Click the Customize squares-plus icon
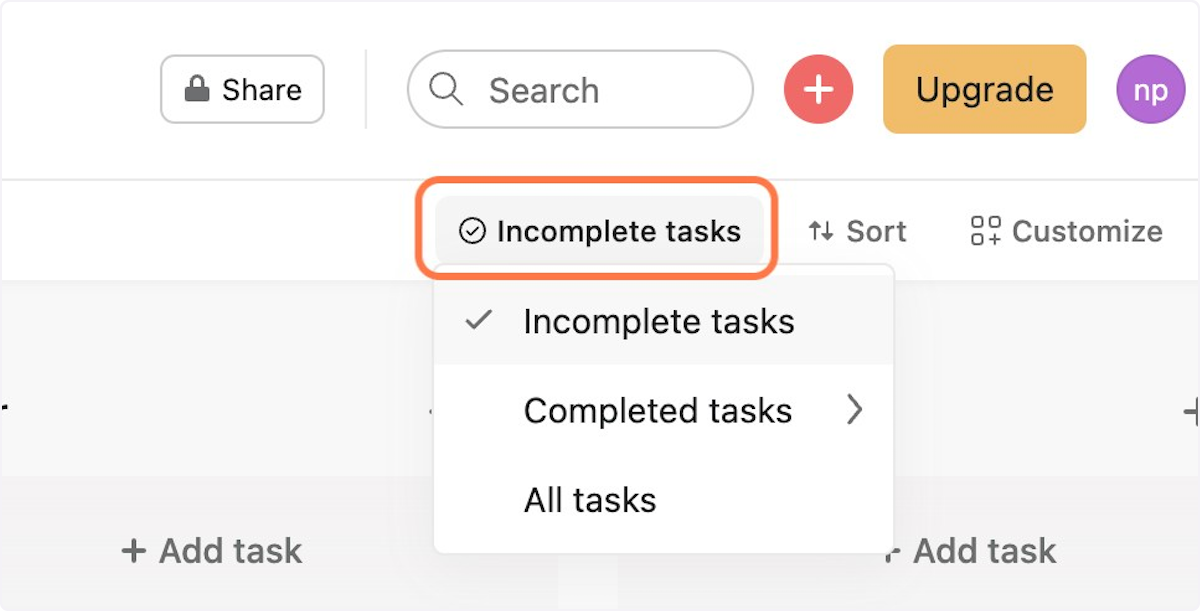Viewport: 1200px width, 611px height. pos(986,231)
